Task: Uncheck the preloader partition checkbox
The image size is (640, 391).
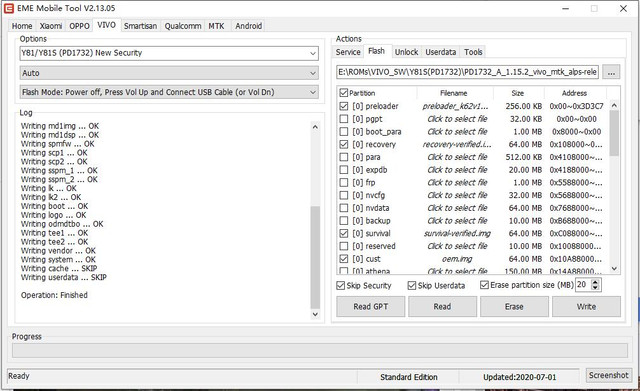Action: pos(344,106)
